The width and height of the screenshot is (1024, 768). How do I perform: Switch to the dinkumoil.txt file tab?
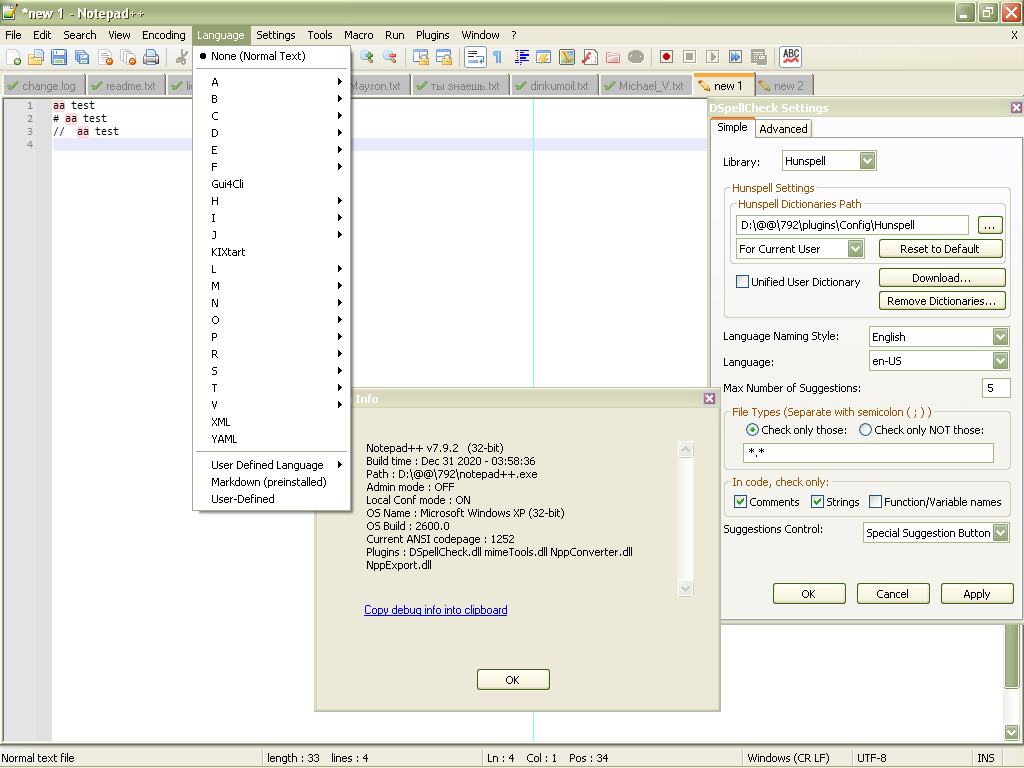(x=554, y=86)
